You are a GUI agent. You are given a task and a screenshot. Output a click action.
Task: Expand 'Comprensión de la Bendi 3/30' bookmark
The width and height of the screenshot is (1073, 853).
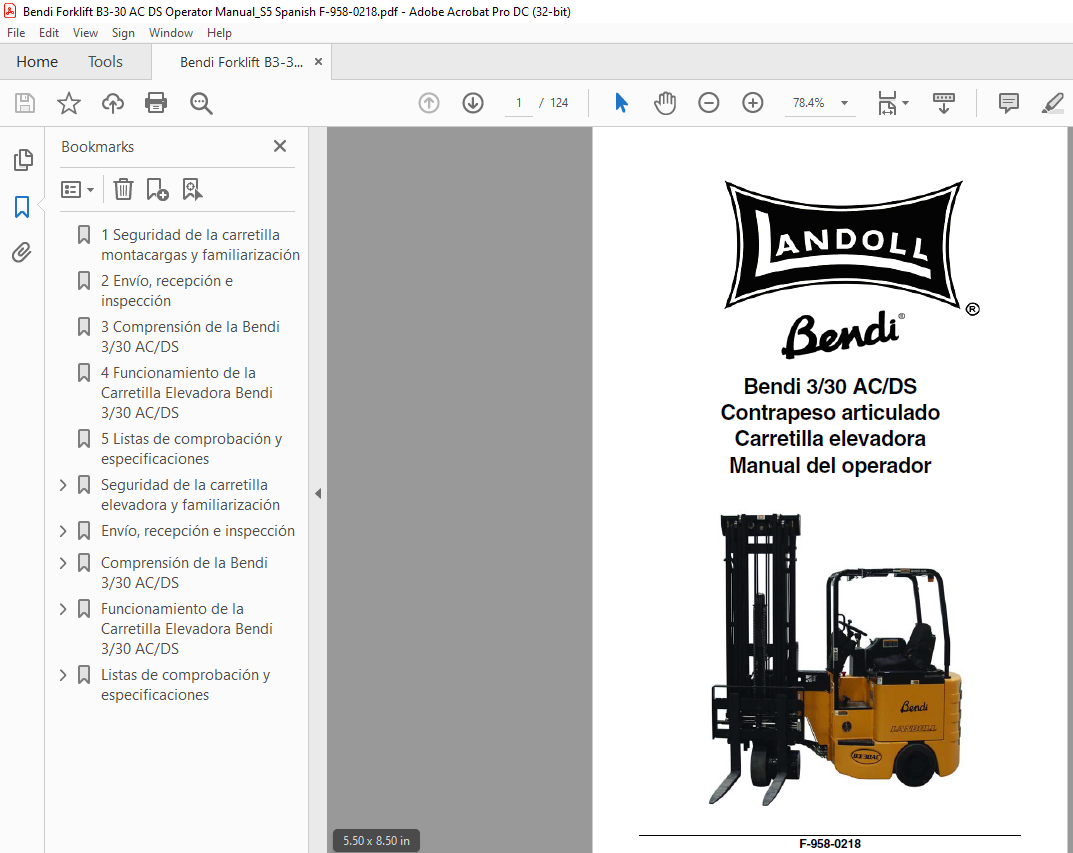(63, 563)
